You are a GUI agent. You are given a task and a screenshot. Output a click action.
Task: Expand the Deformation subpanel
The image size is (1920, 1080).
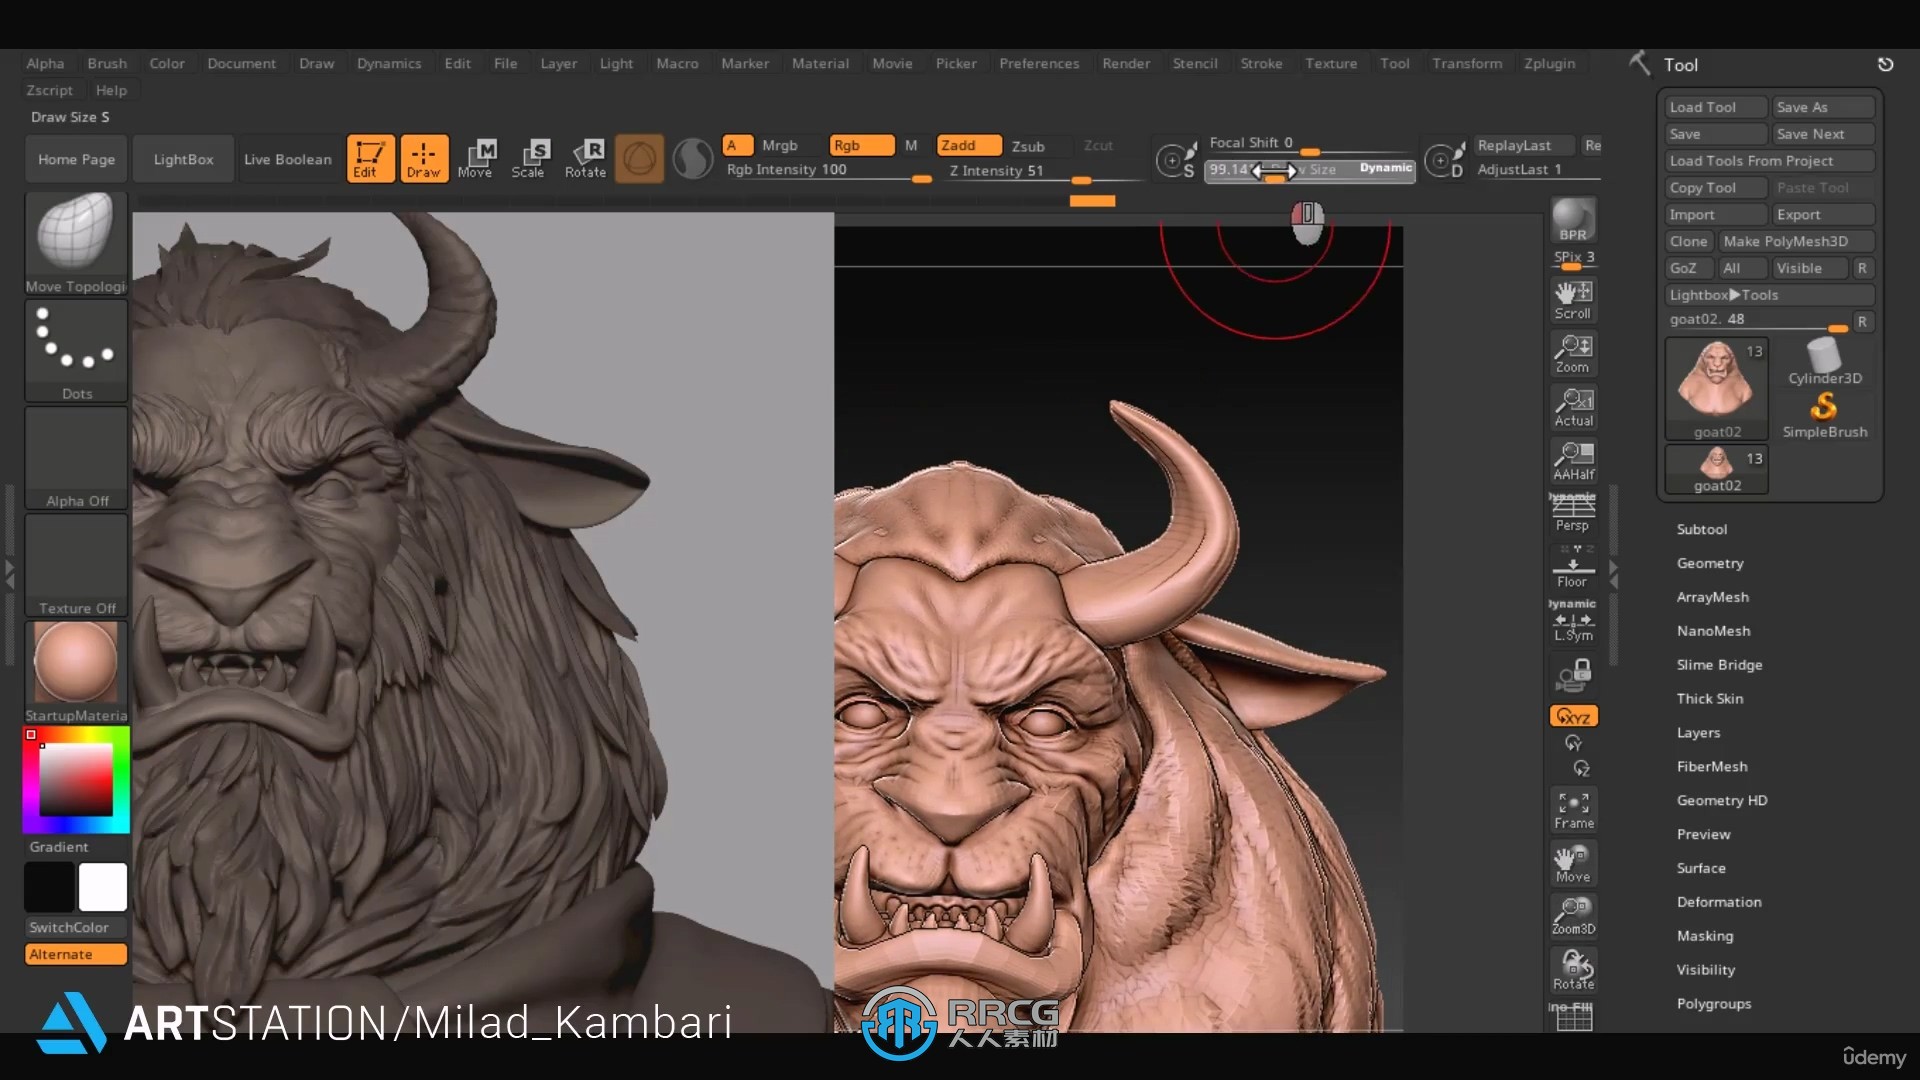point(1720,901)
